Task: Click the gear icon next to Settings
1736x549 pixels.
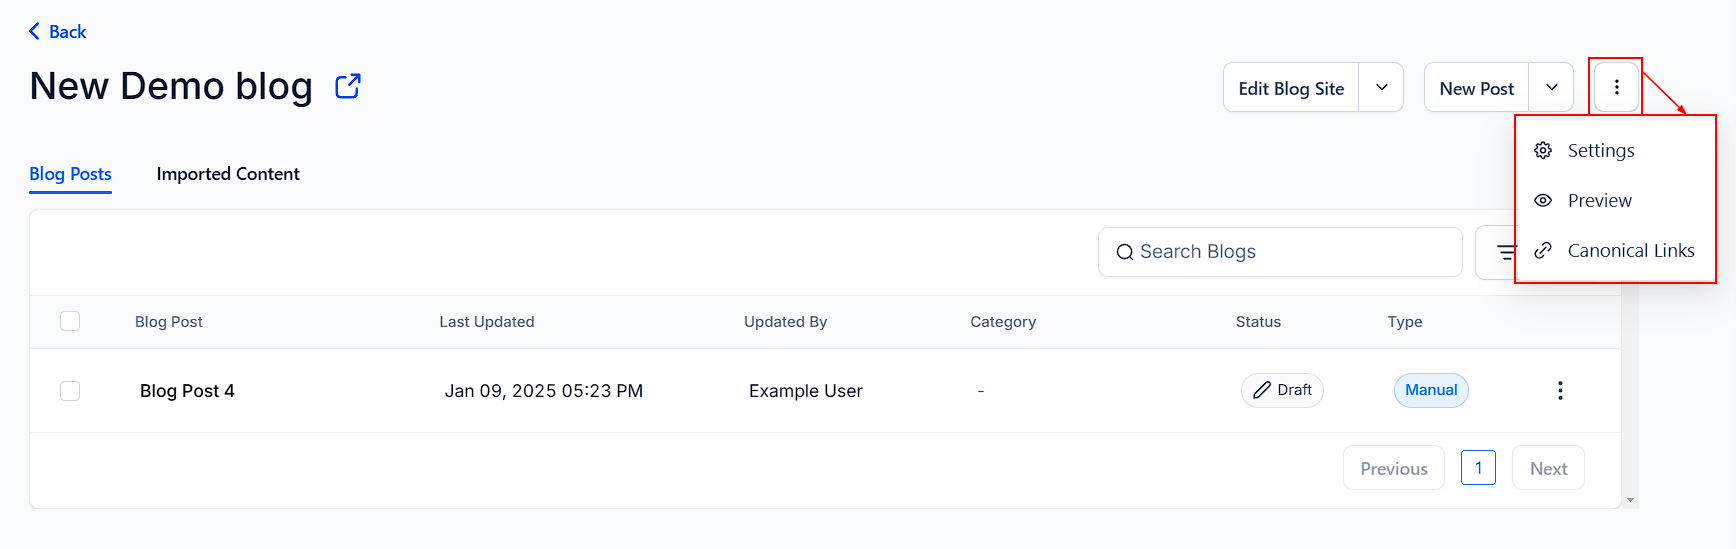Action: [1543, 150]
